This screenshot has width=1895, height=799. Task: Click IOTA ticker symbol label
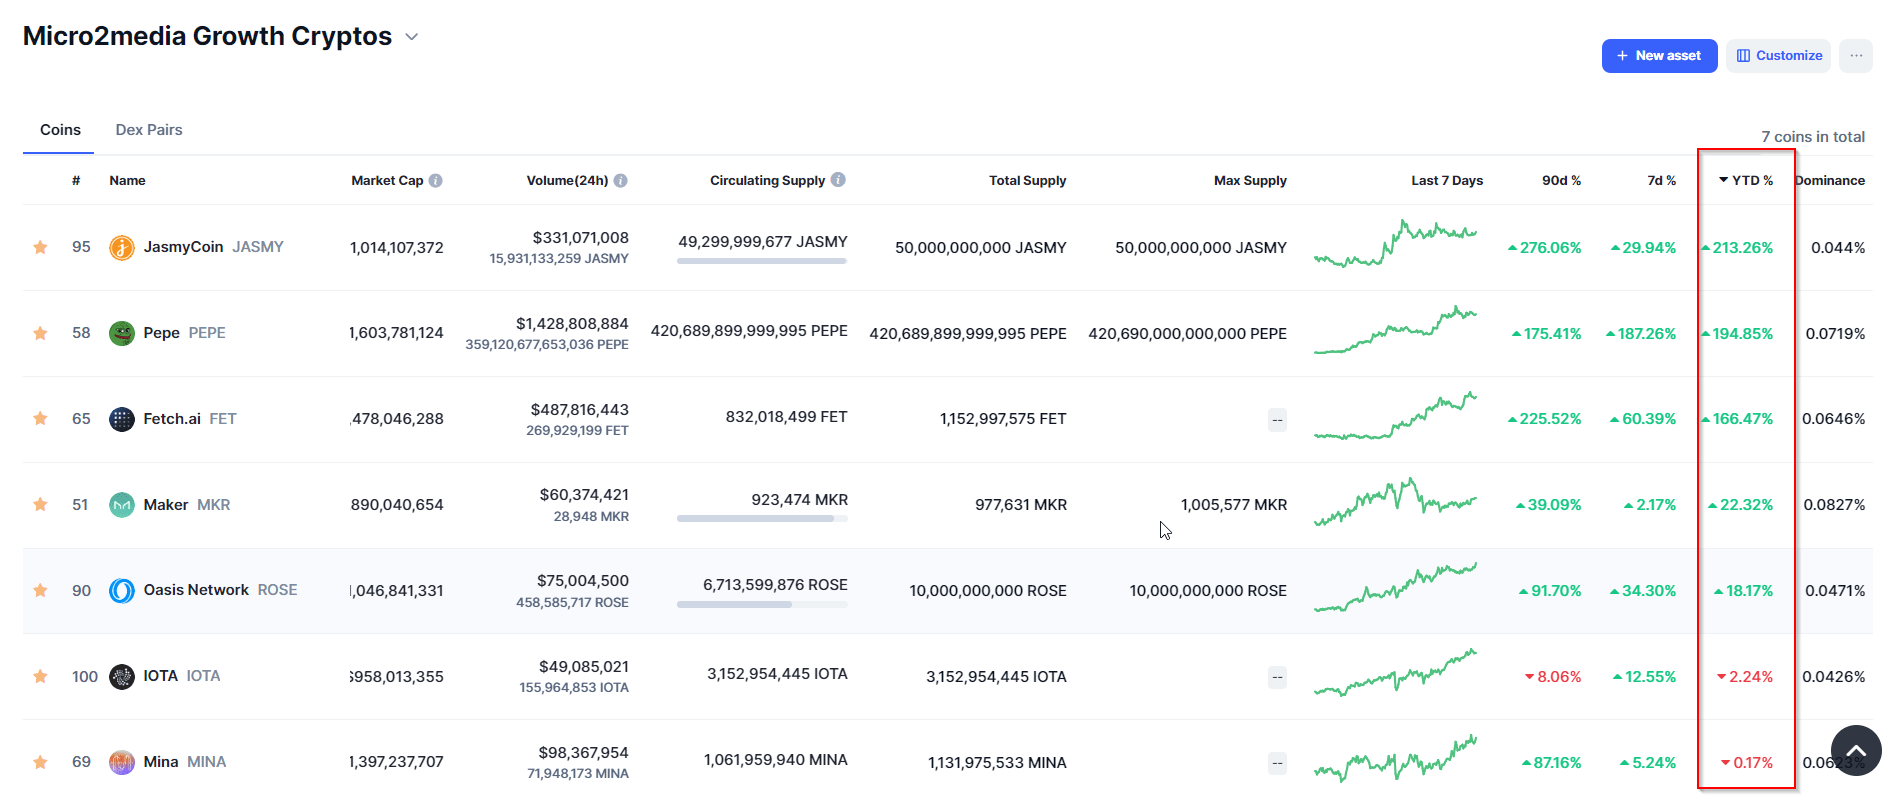203,676
